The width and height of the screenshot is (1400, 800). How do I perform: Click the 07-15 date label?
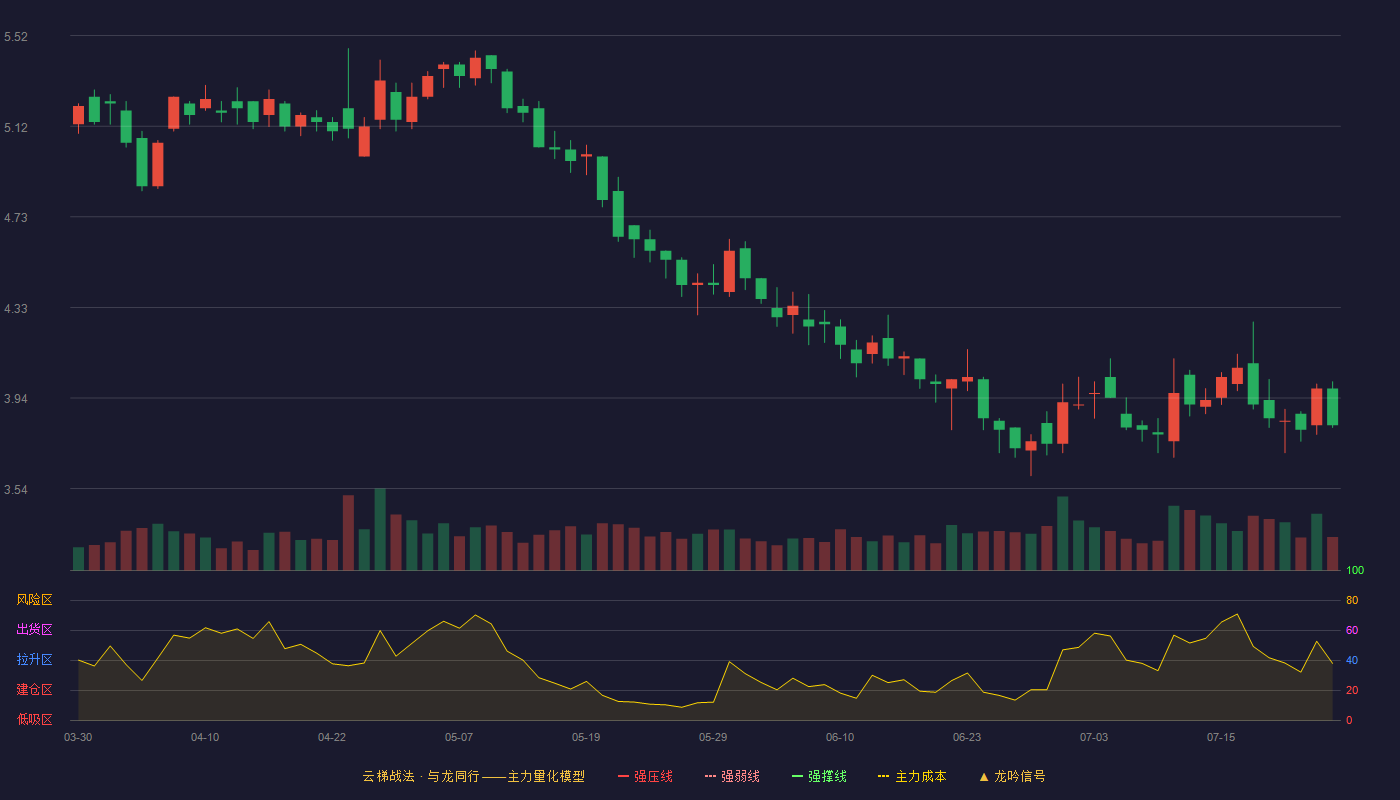1221,737
